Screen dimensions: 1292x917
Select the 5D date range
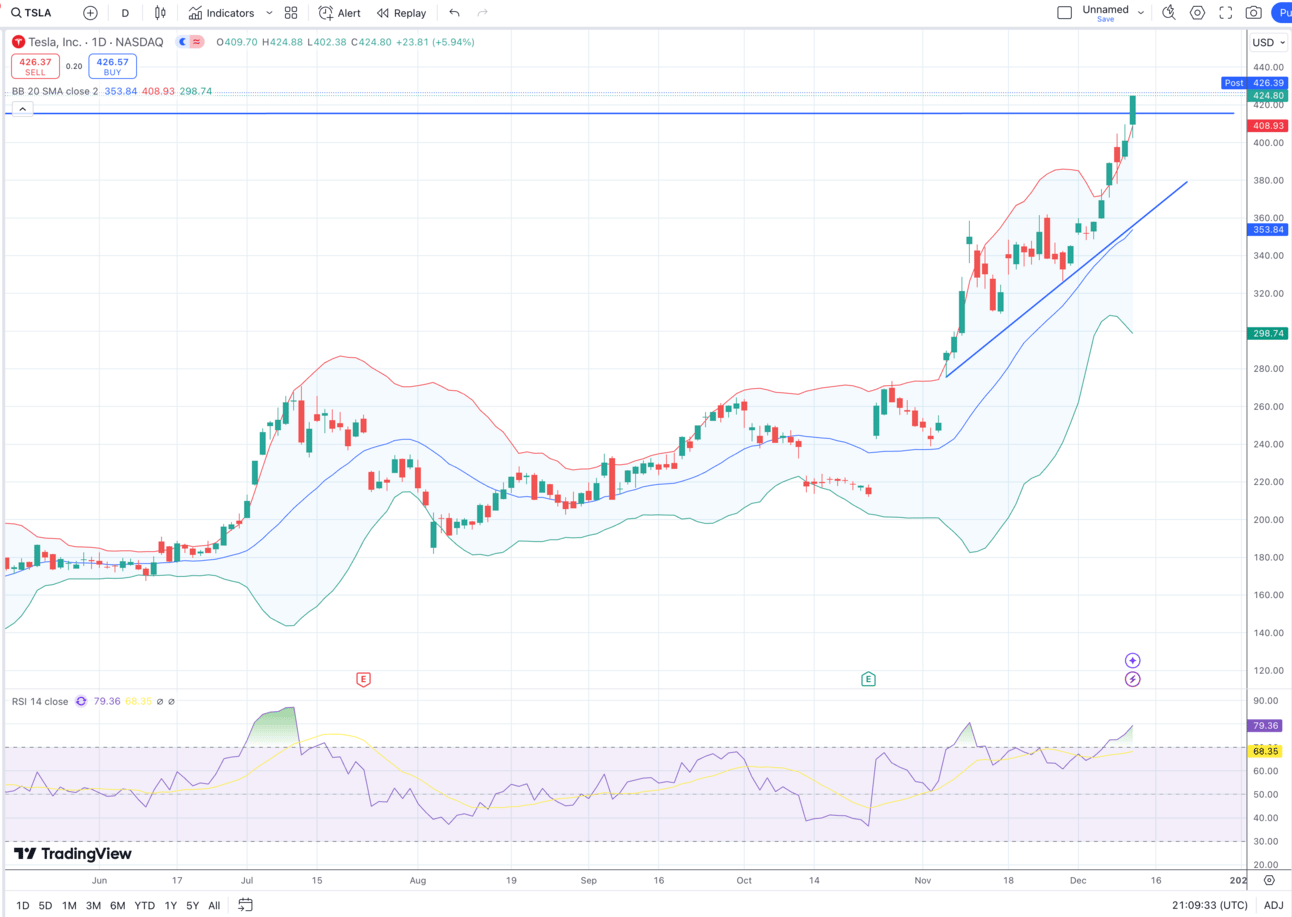point(45,906)
